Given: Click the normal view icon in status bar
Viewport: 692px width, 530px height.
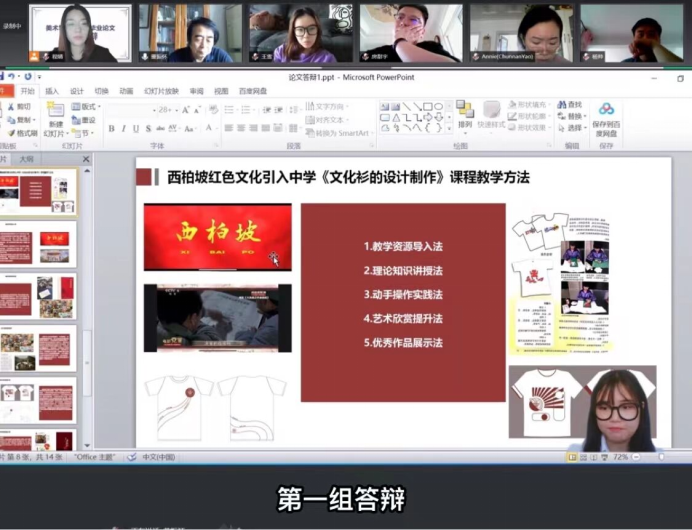Looking at the screenshot, I should (x=572, y=457).
